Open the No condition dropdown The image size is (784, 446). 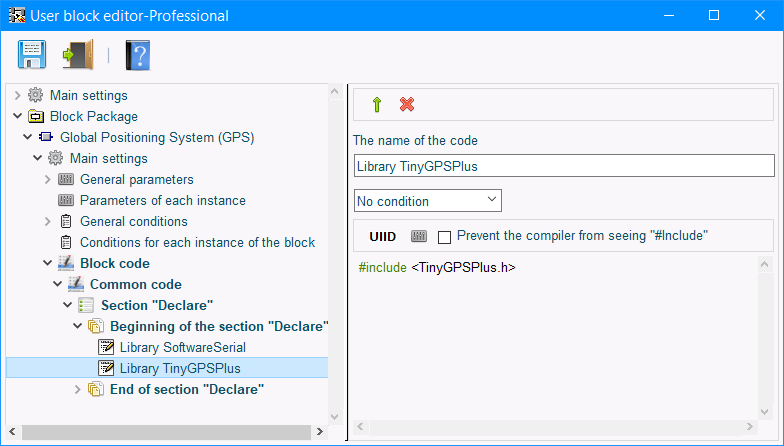(428, 200)
